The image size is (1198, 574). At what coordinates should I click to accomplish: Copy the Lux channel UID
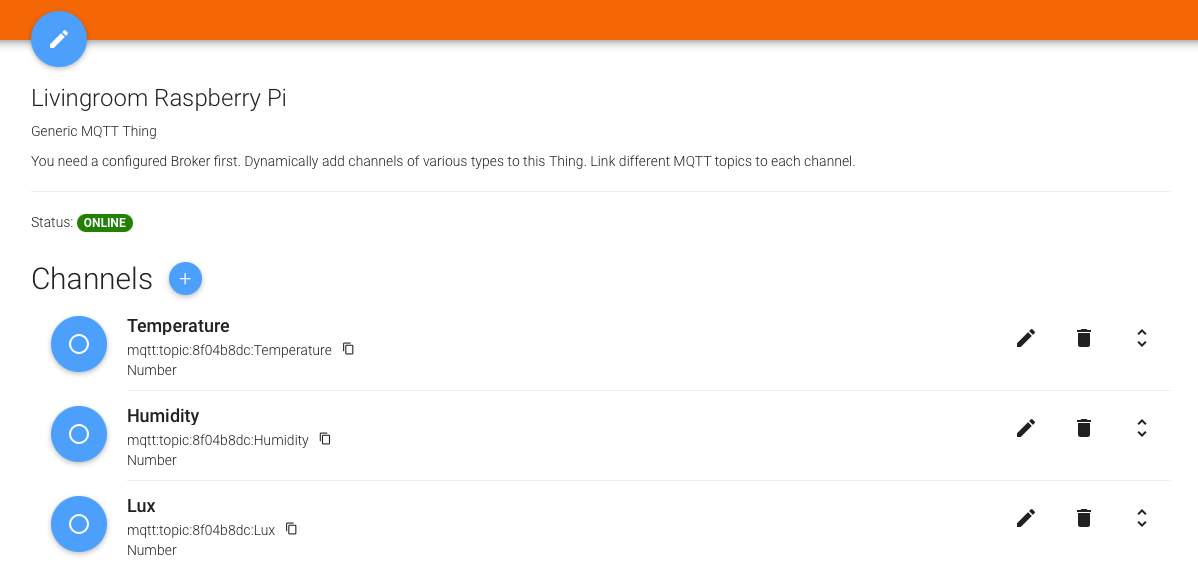(291, 529)
